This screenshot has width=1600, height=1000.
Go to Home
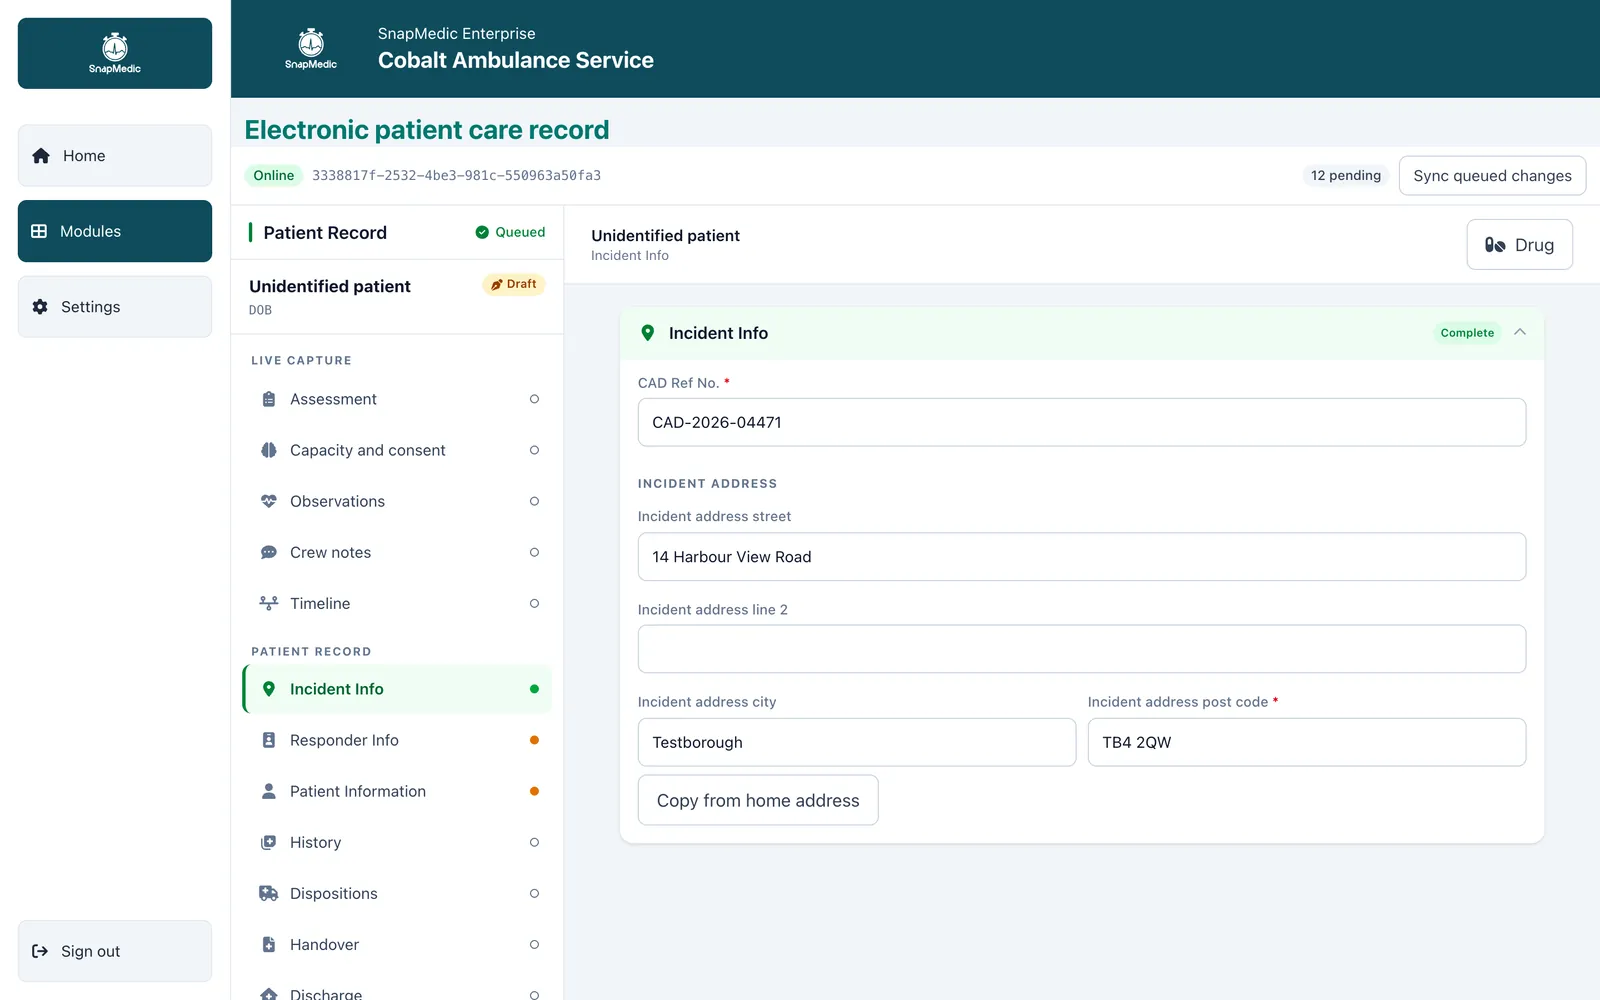click(x=115, y=156)
